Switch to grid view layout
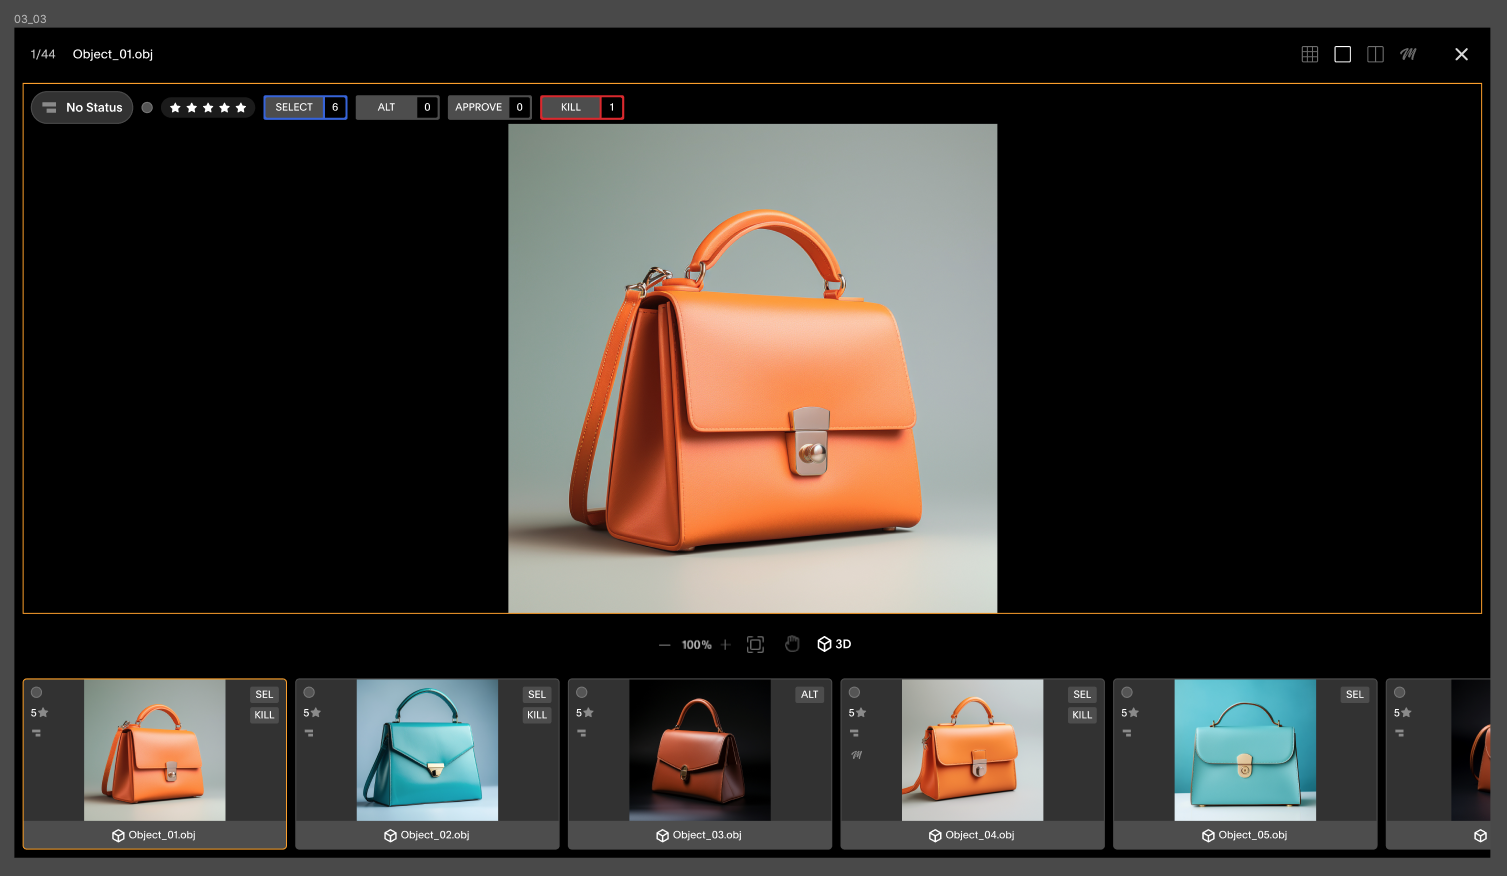This screenshot has height=876, width=1507. click(1309, 54)
